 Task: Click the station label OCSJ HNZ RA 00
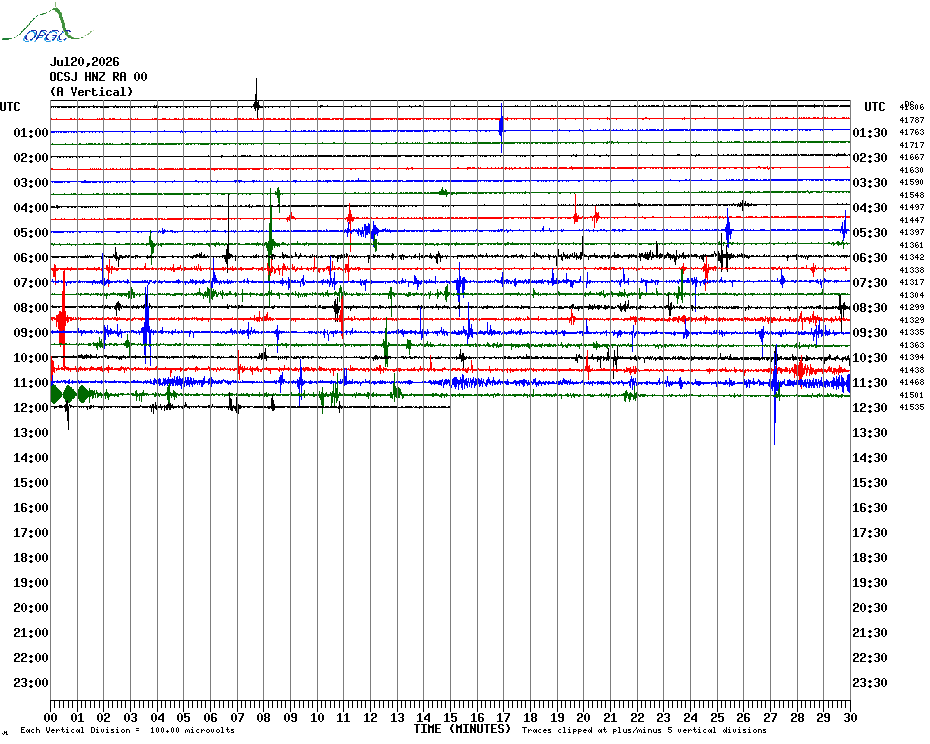point(98,77)
